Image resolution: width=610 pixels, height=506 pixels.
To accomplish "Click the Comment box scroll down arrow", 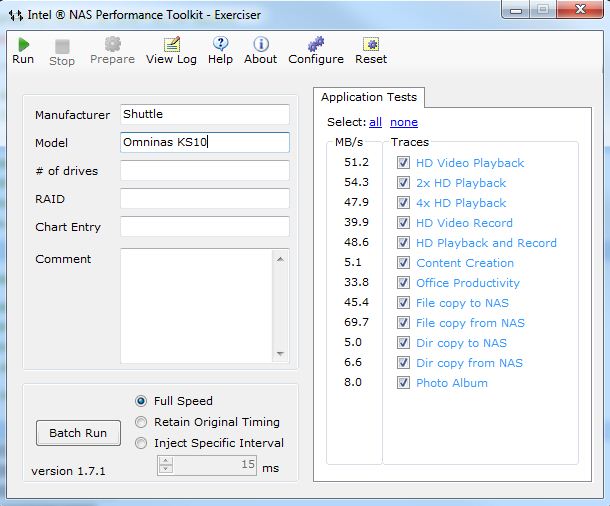I will [280, 354].
